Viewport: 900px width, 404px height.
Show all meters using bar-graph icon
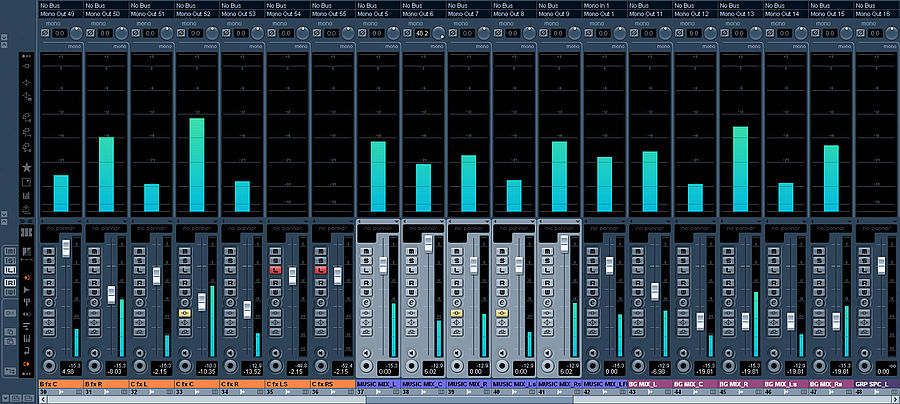(26, 196)
